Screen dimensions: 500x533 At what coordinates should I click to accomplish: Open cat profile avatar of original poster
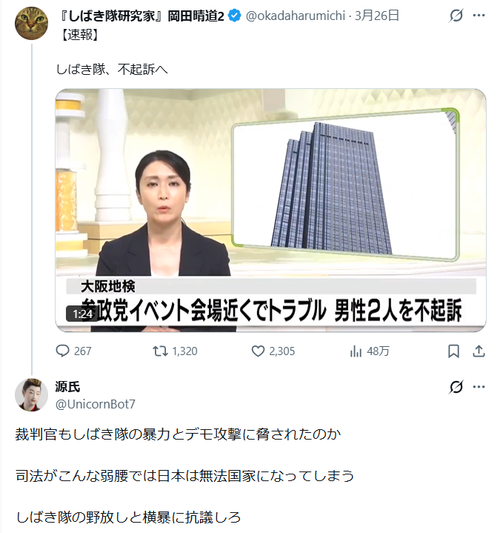(31, 23)
